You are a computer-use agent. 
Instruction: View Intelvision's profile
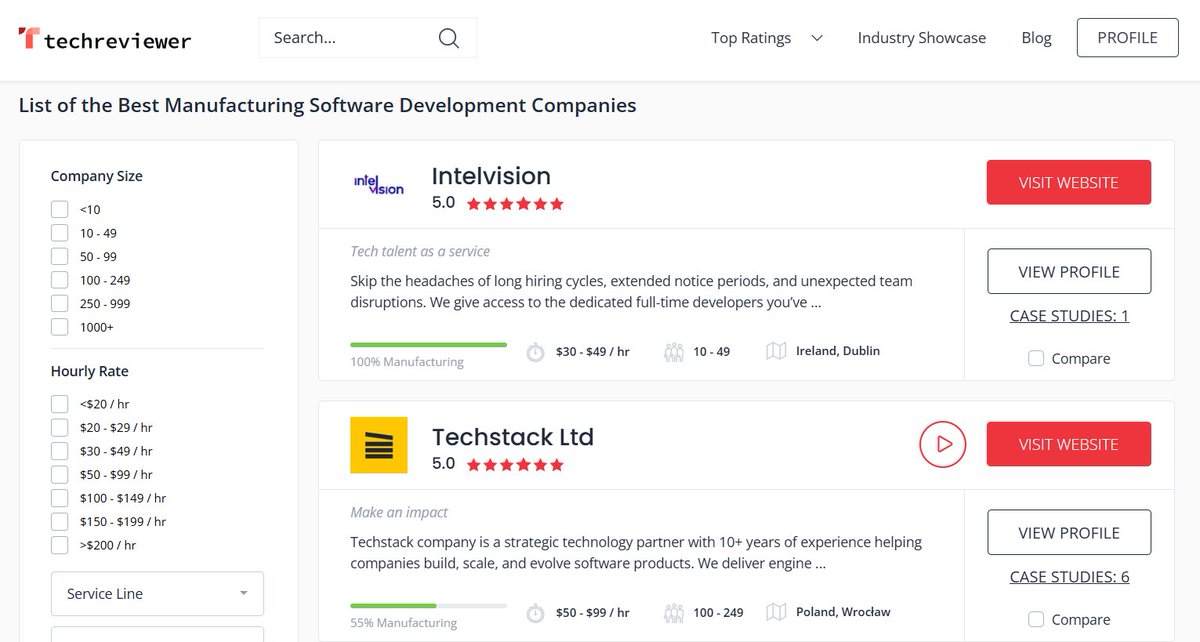click(1069, 272)
